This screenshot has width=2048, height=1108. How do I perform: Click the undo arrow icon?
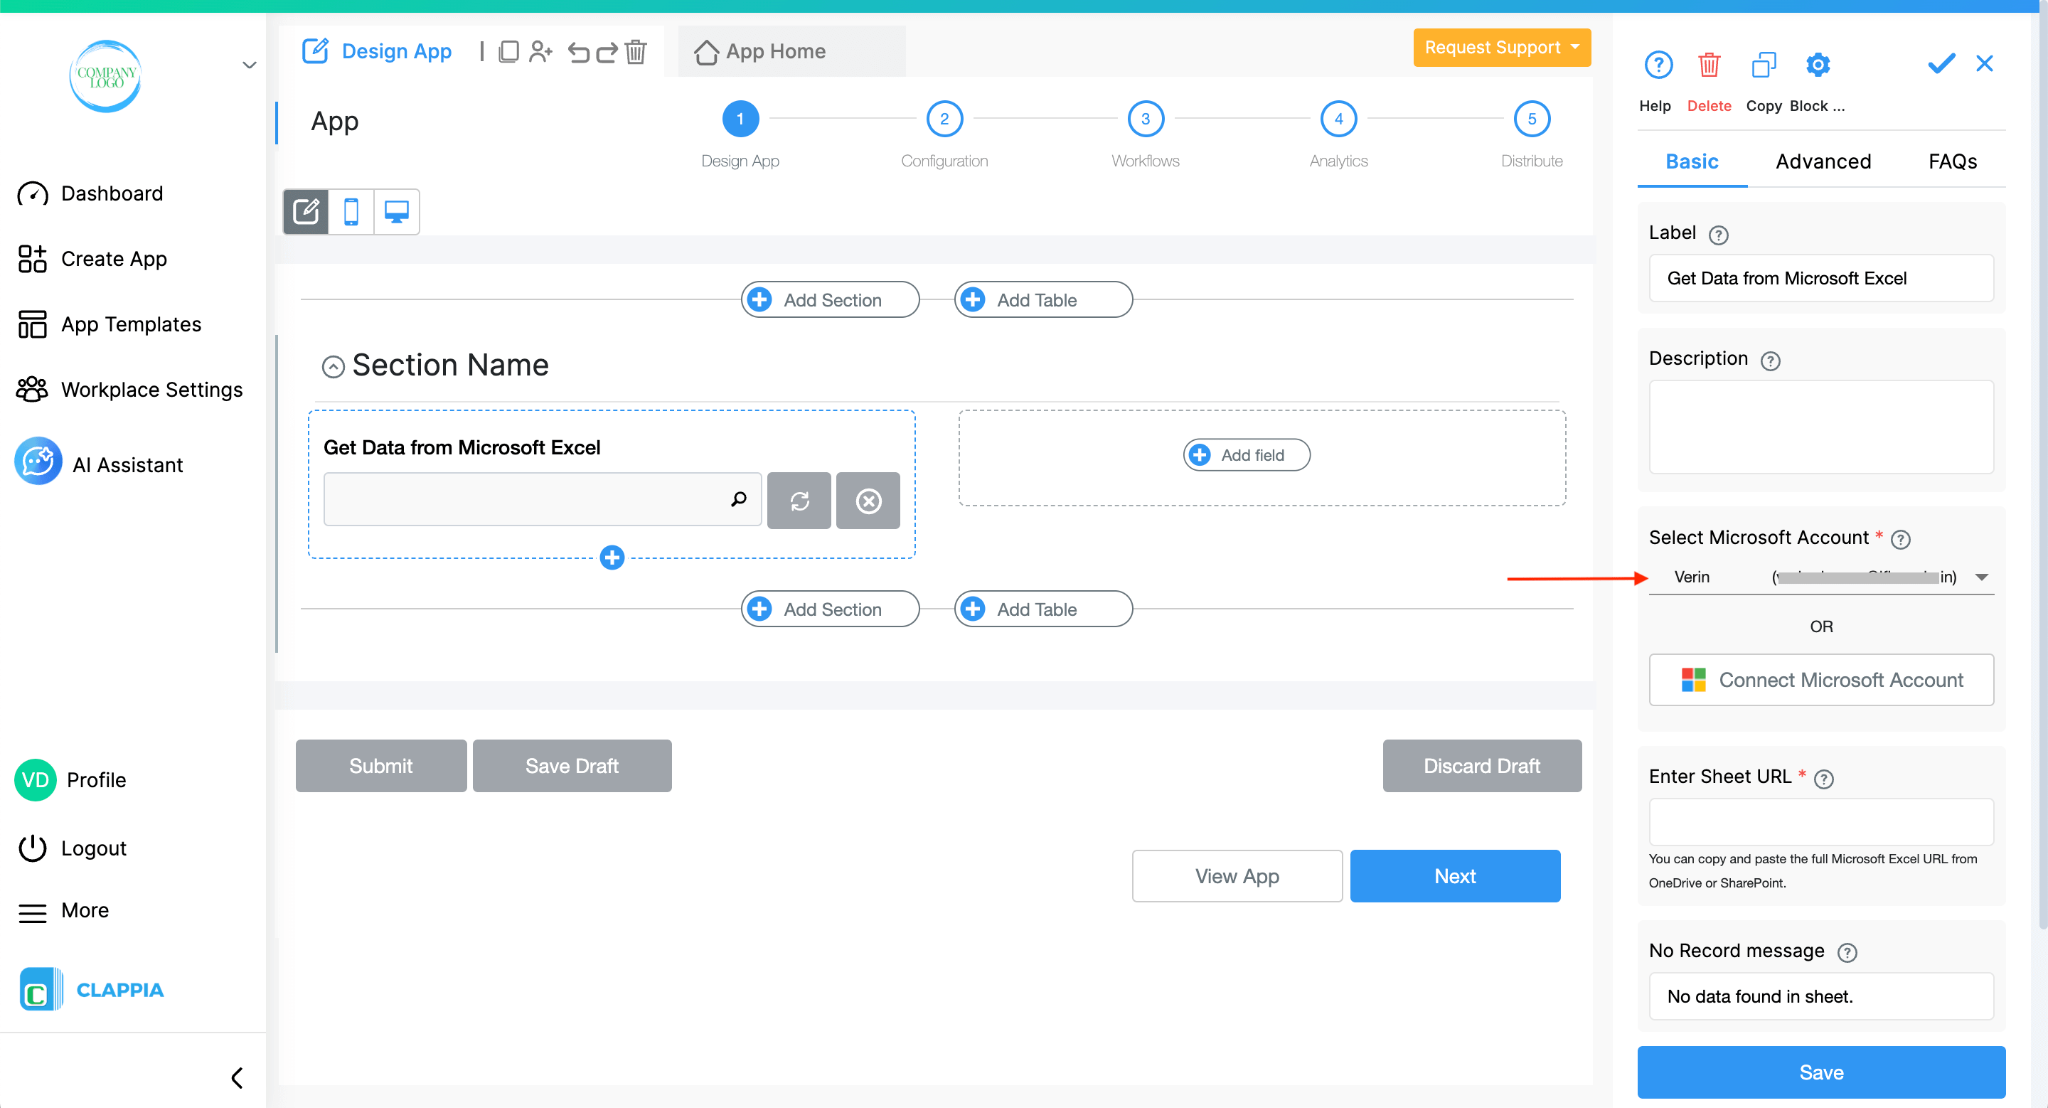pos(578,51)
